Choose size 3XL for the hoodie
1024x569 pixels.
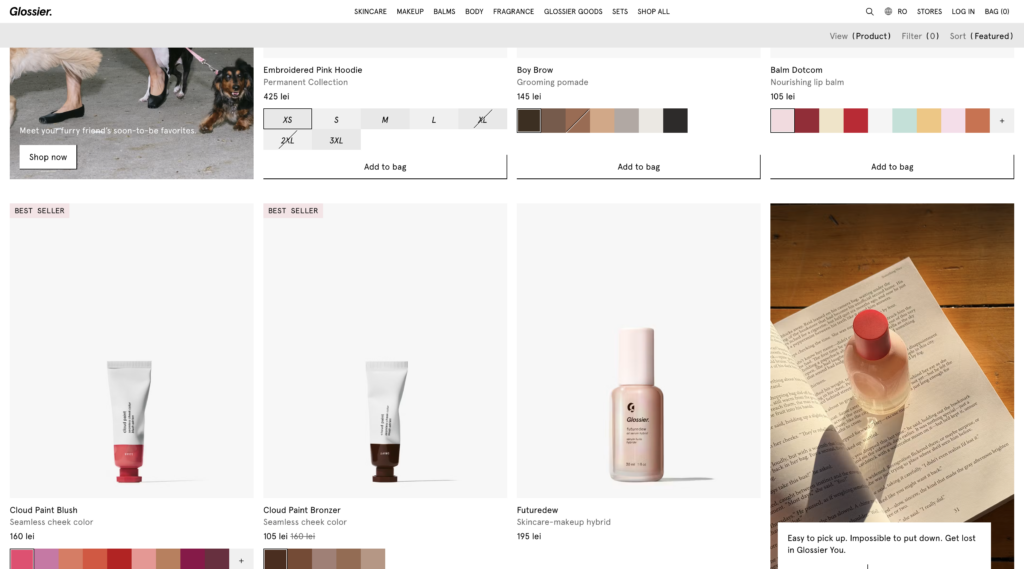coord(336,140)
